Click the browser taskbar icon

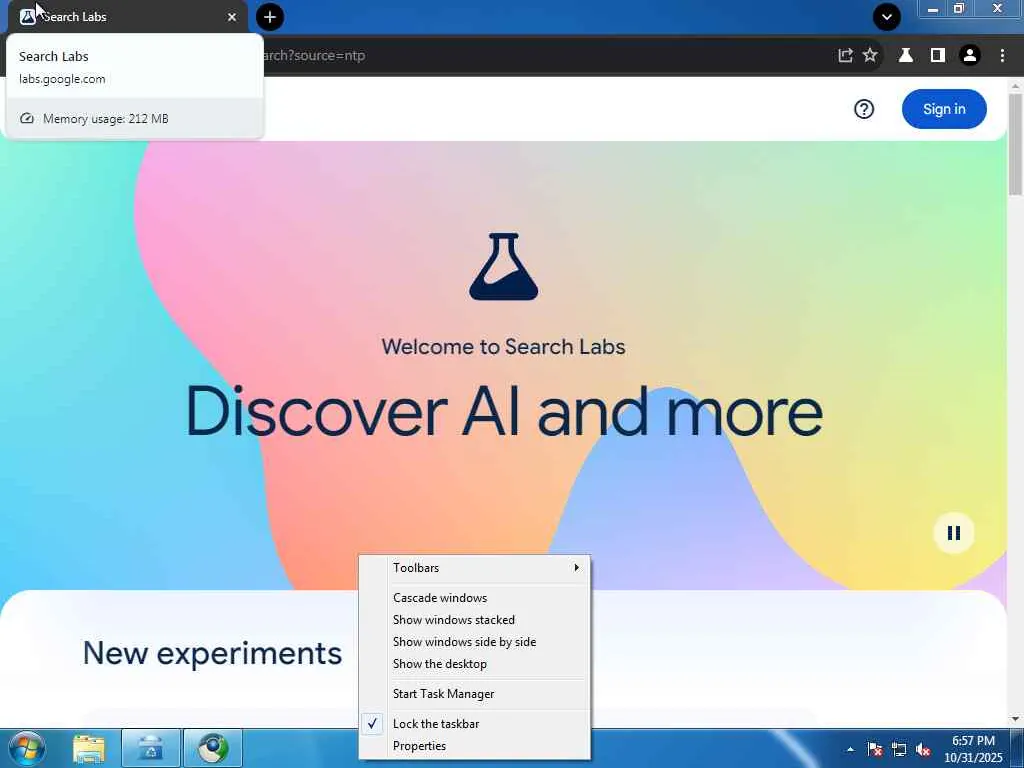pyautogui.click(x=213, y=749)
